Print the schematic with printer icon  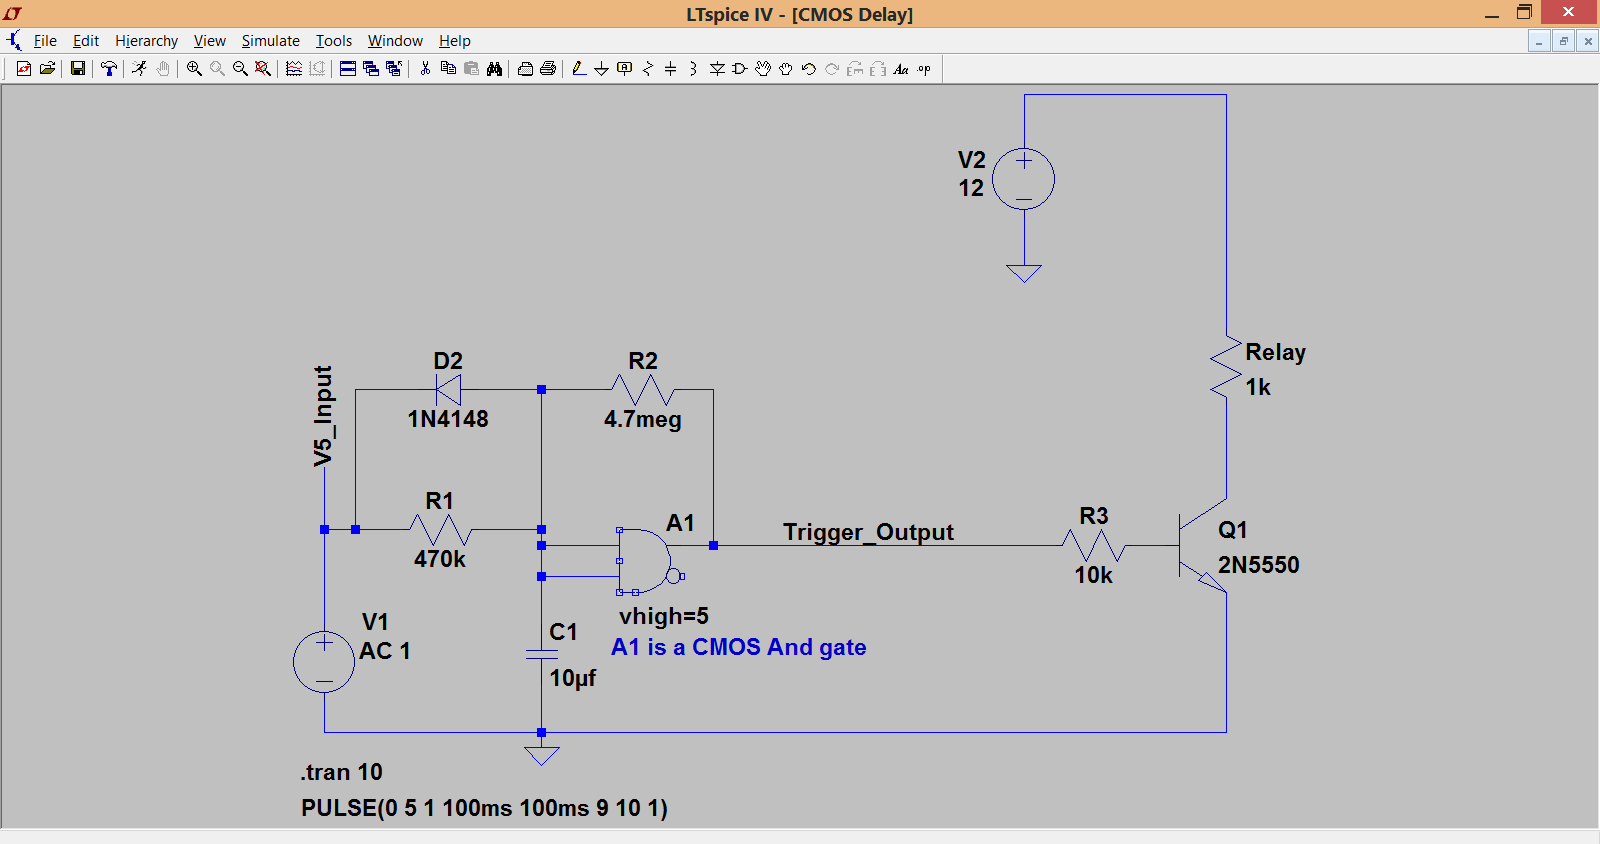(548, 69)
